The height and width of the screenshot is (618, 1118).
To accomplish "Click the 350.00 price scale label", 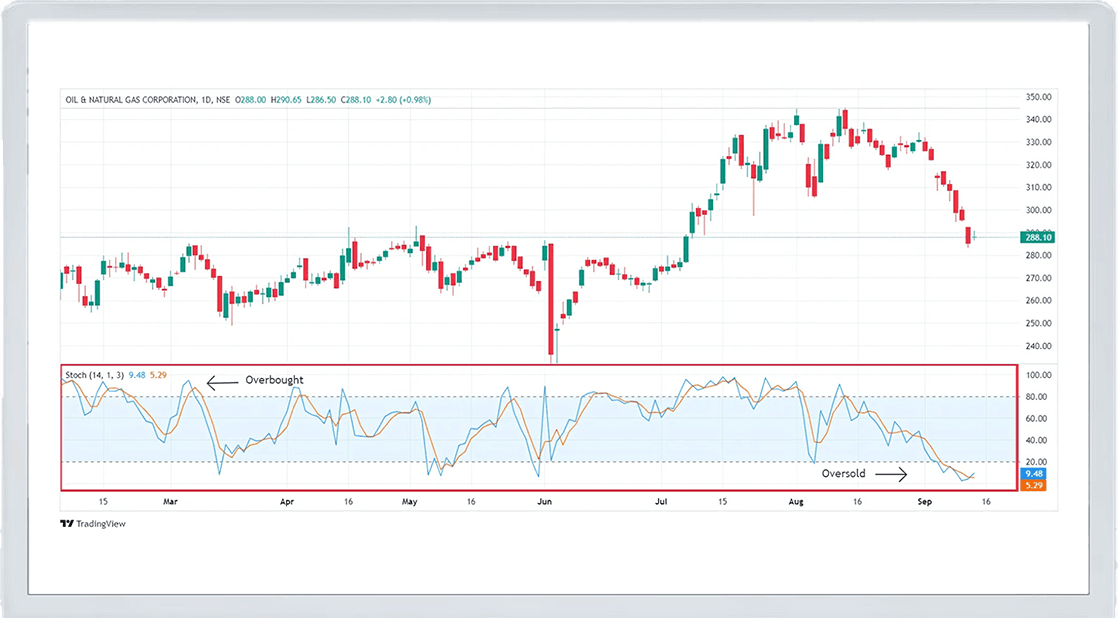I will [1037, 97].
